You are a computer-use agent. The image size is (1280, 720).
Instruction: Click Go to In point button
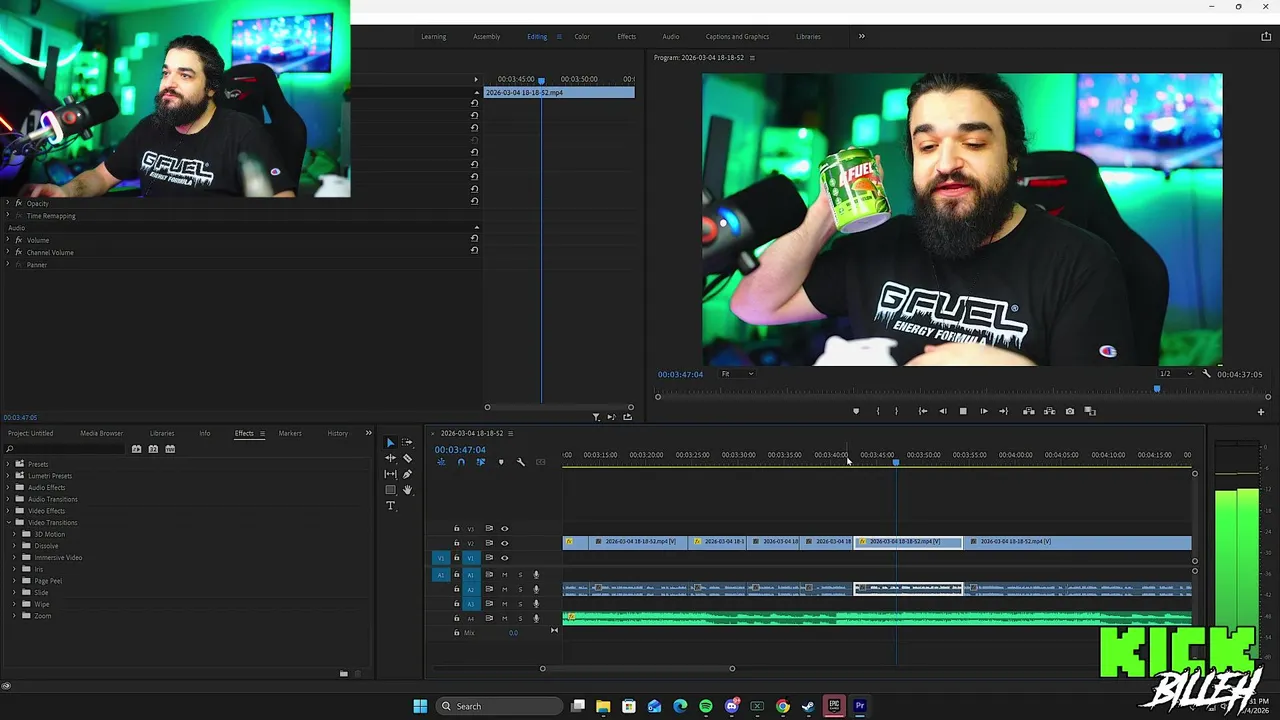coord(922,411)
